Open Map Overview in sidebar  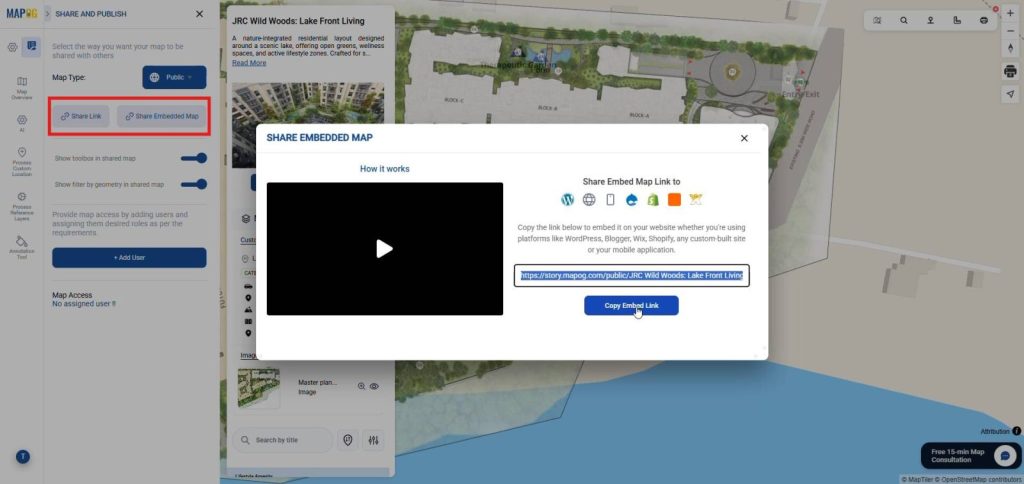22,88
